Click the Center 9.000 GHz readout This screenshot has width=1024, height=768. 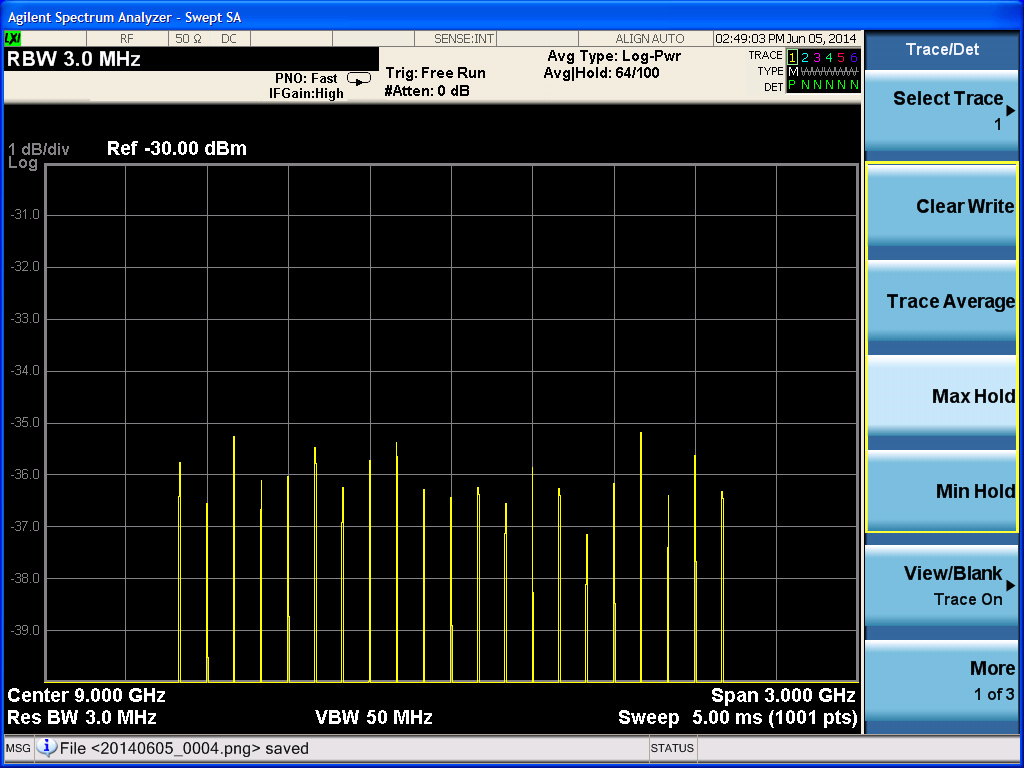tap(87, 695)
